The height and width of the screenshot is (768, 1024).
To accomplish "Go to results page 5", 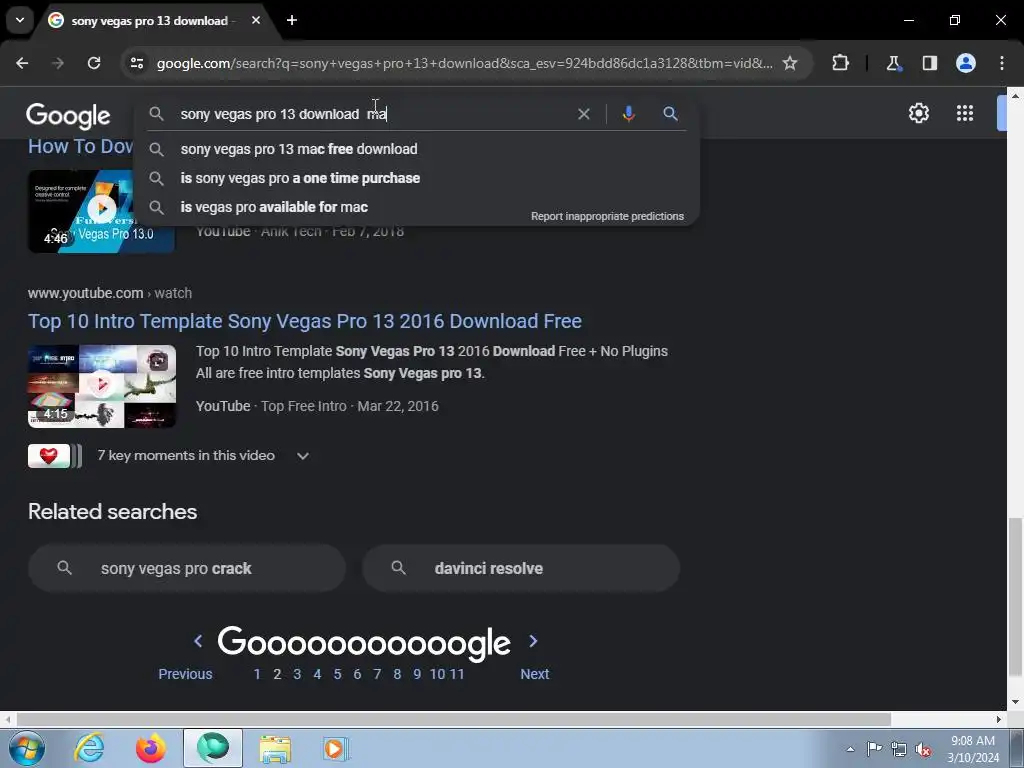I will coord(337,674).
